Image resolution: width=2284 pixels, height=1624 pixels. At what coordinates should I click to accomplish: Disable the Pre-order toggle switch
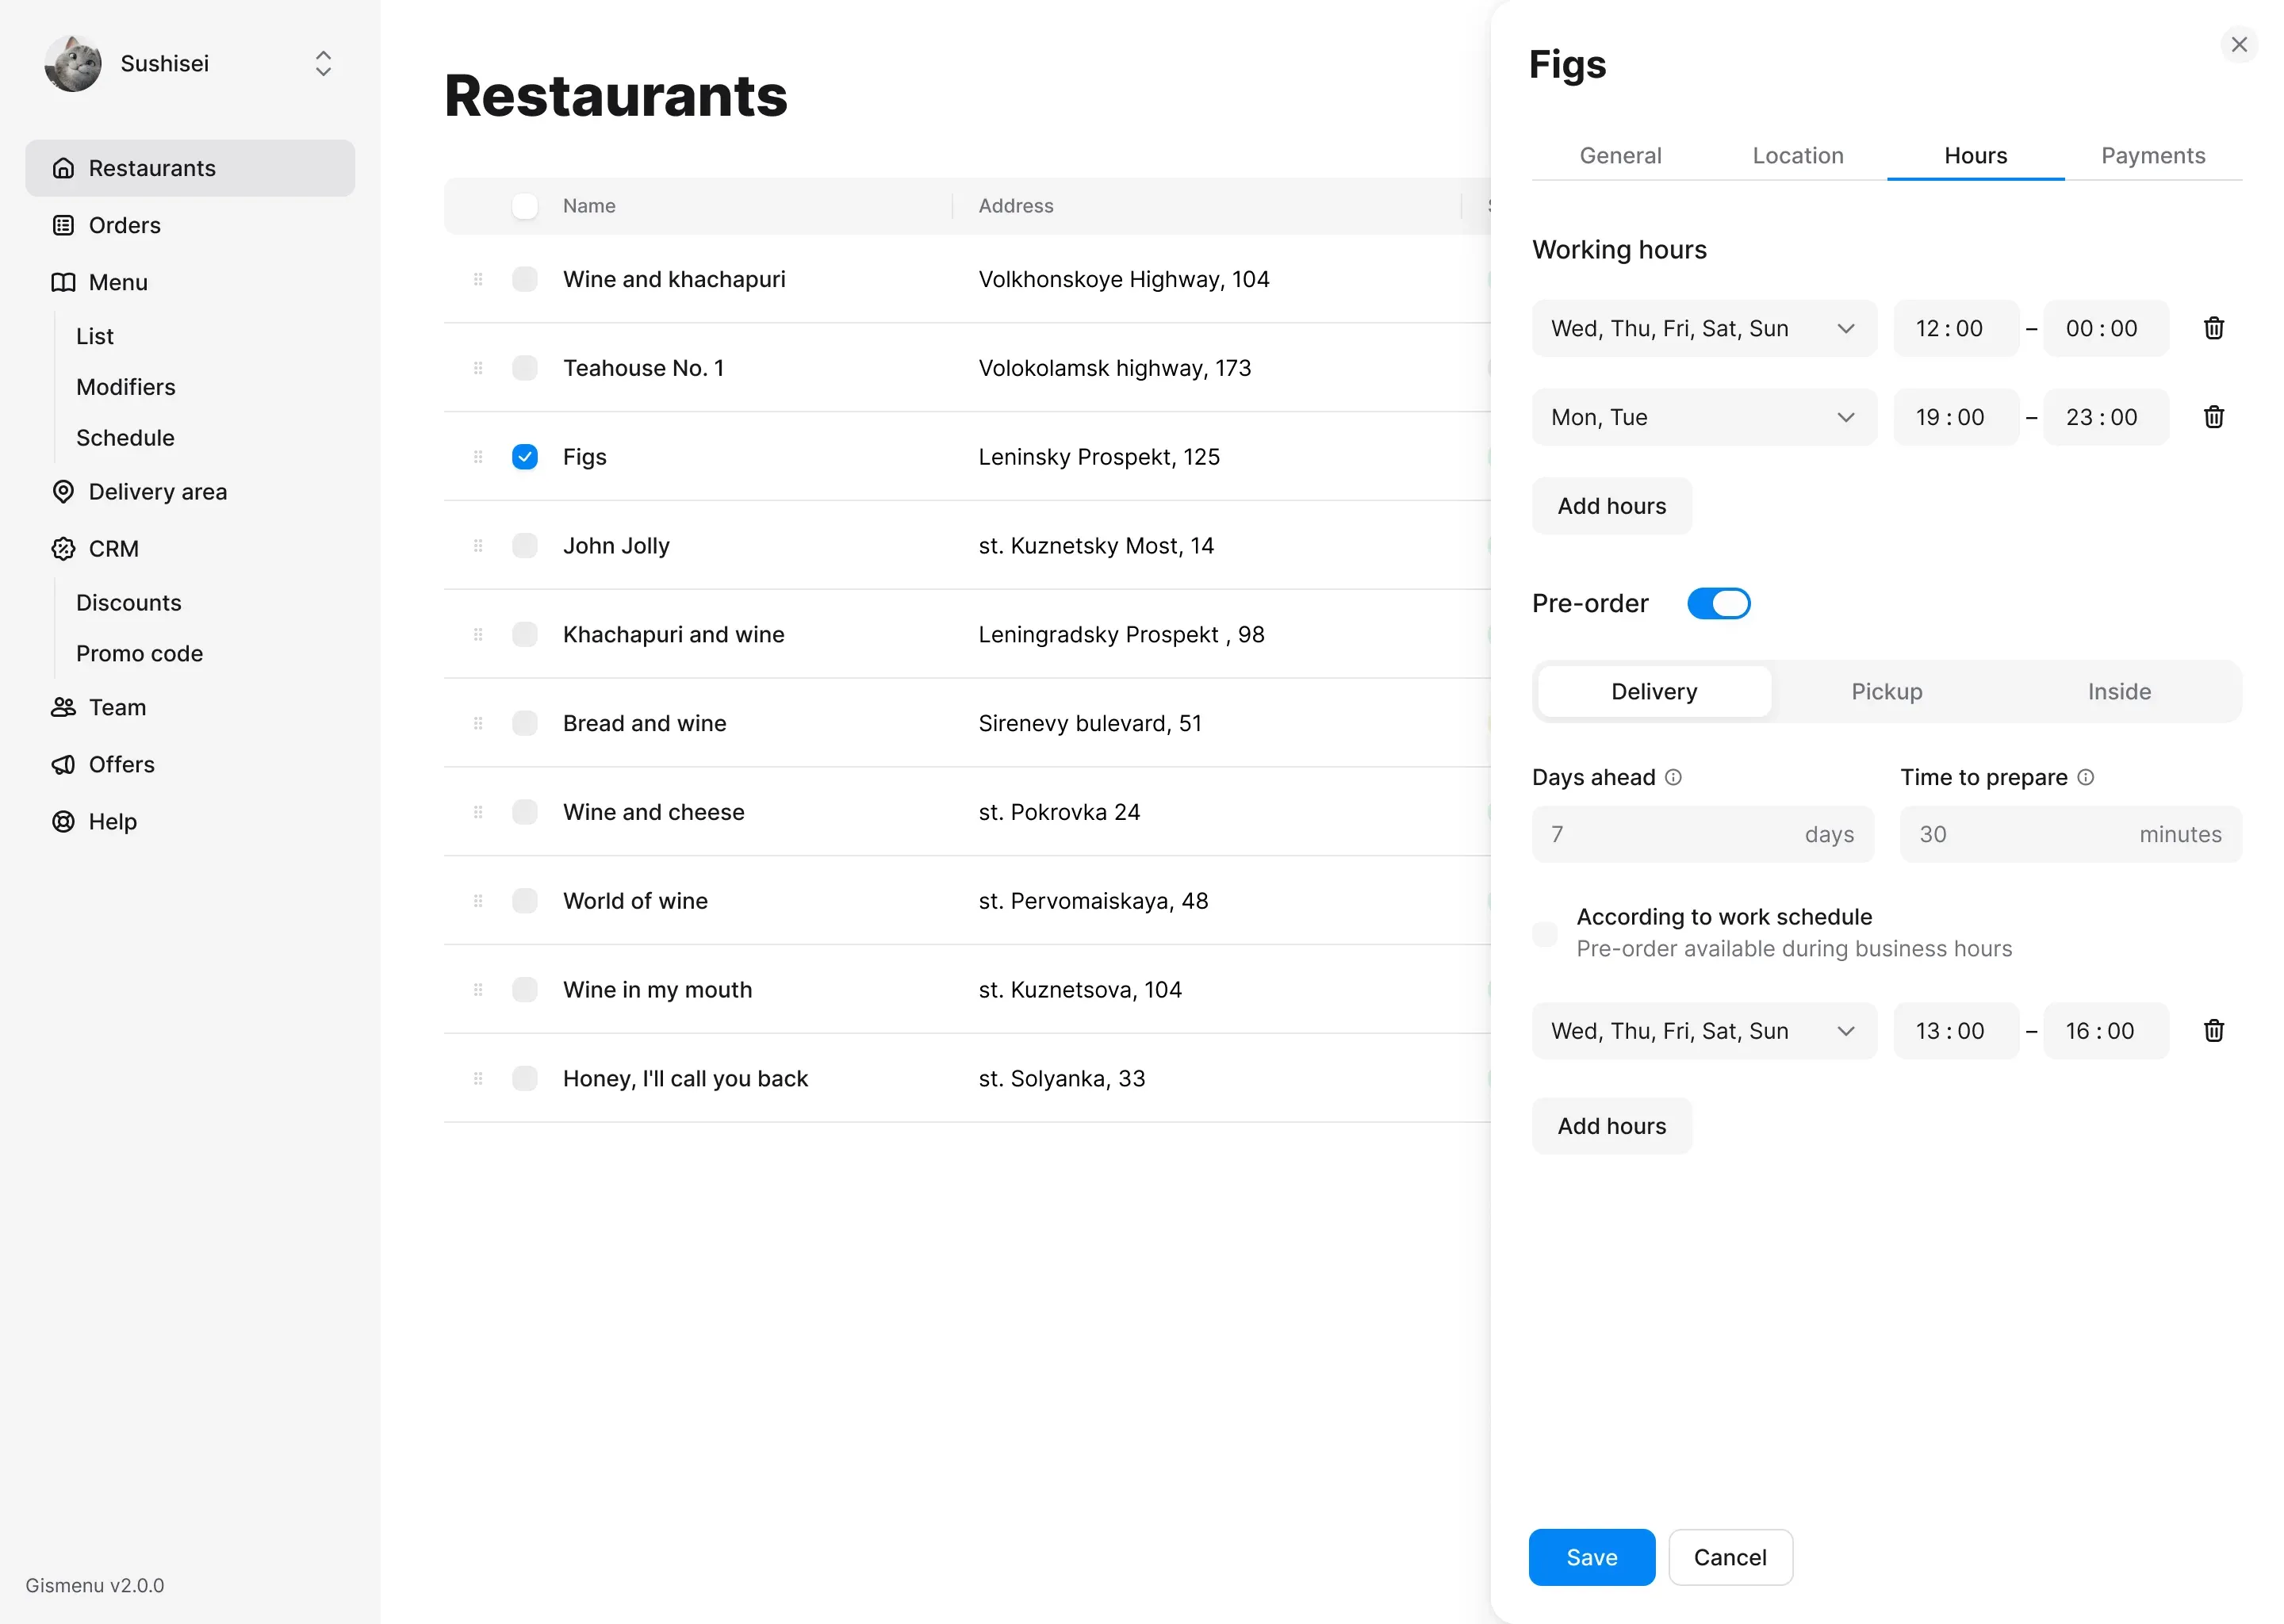[x=1718, y=603]
